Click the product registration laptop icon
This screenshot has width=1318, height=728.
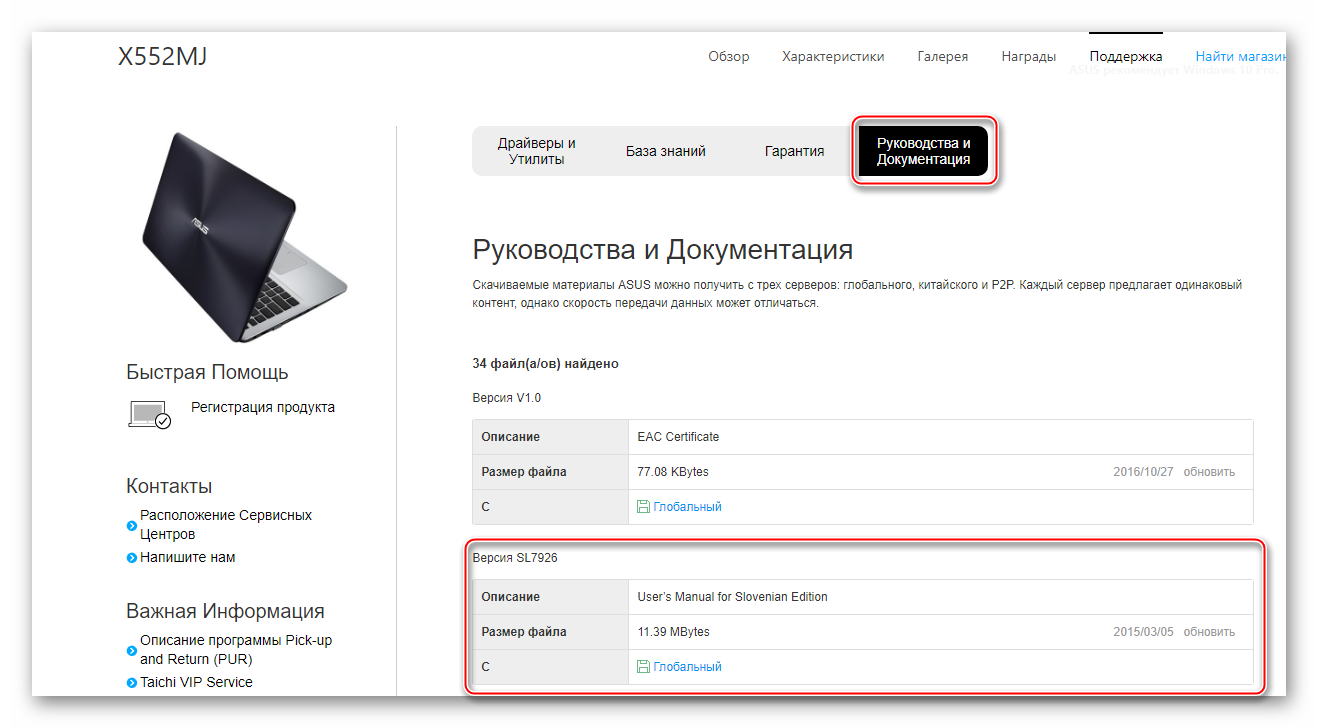pos(150,414)
